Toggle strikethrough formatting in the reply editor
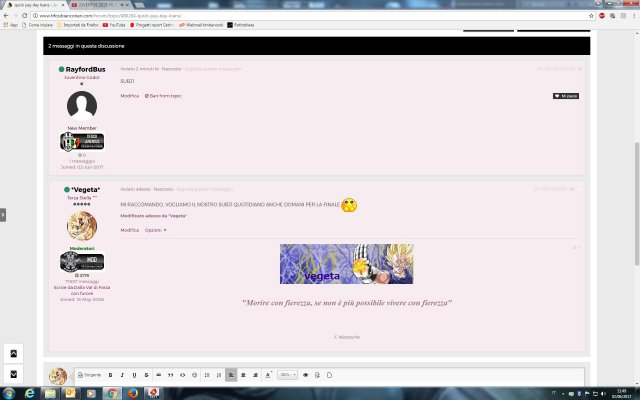This screenshot has height=400, width=640. [146, 375]
